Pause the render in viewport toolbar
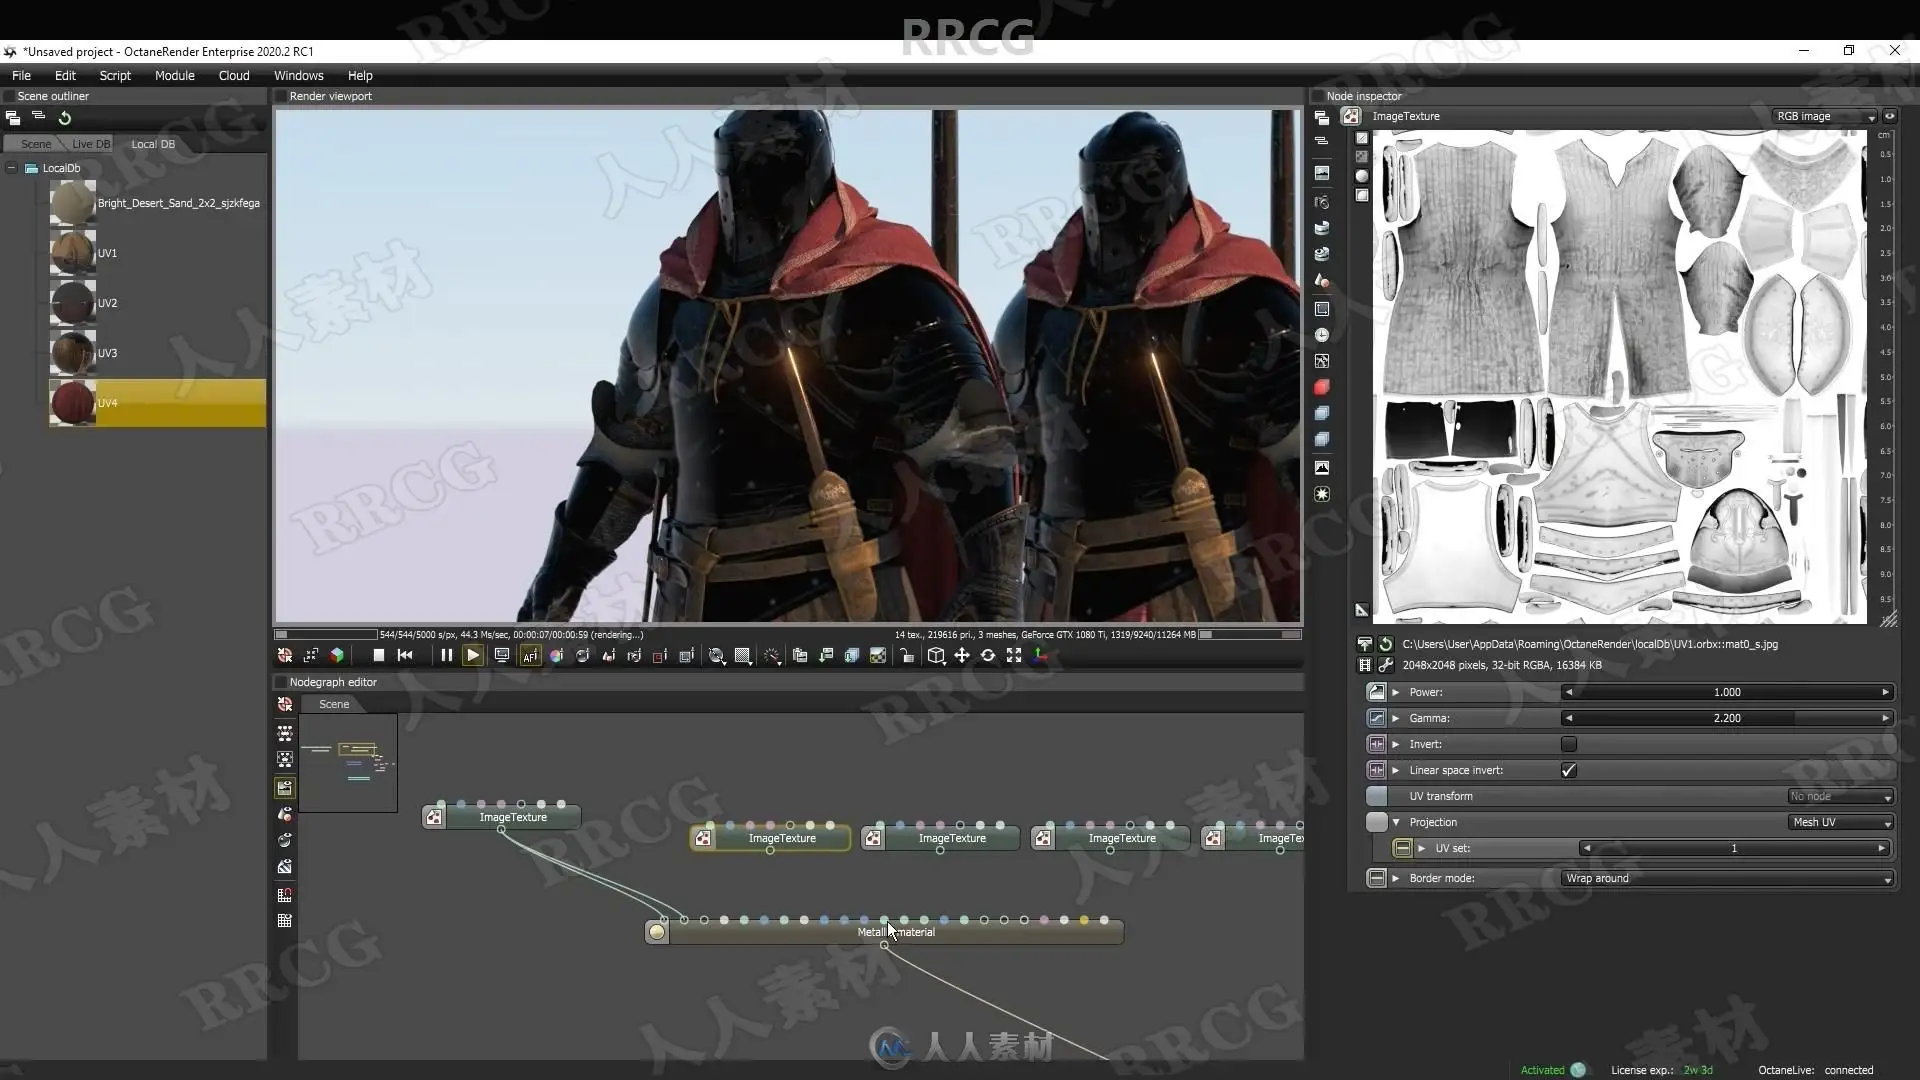The width and height of the screenshot is (1920, 1080). [x=446, y=656]
